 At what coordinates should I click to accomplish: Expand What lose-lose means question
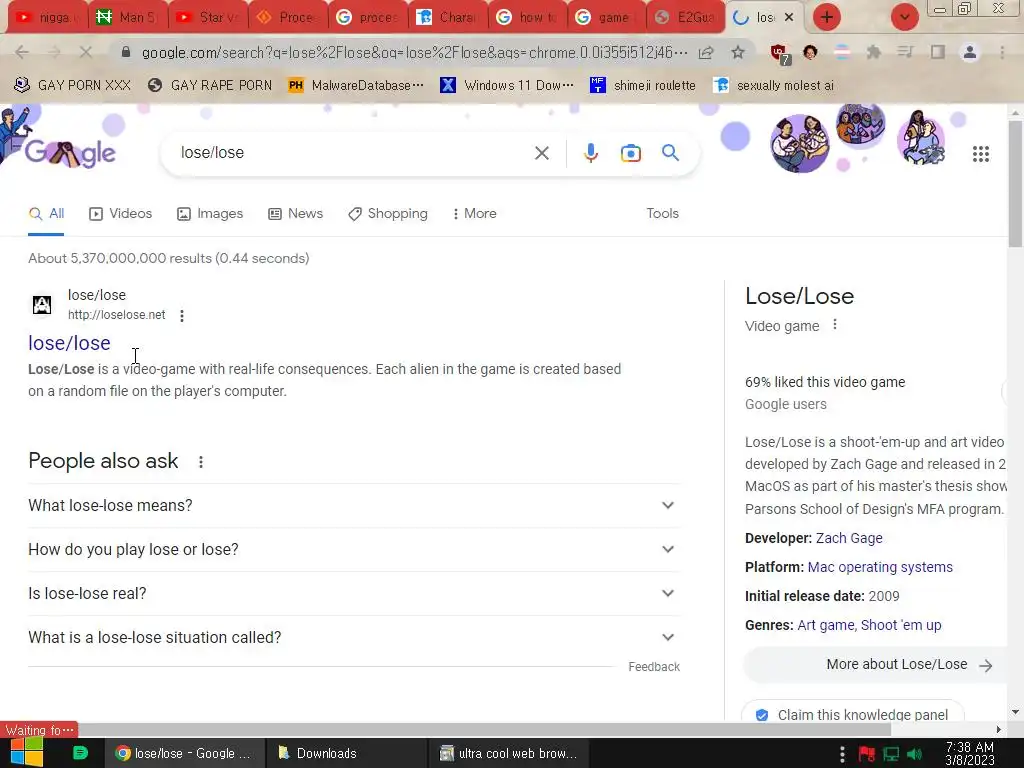354,505
